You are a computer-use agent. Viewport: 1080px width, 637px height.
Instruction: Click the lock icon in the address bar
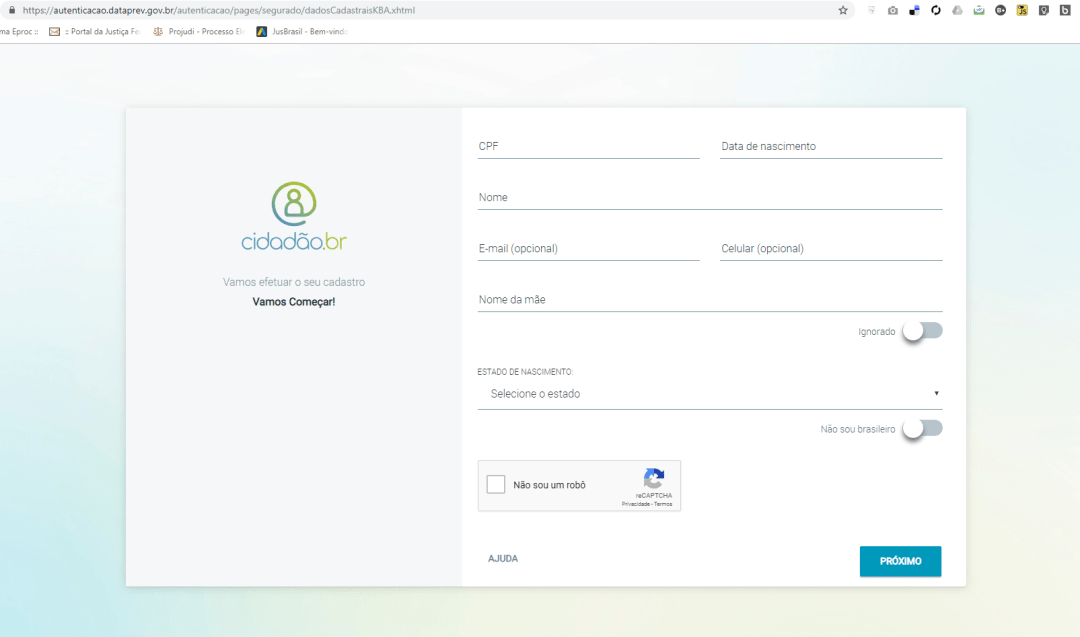tap(11, 10)
